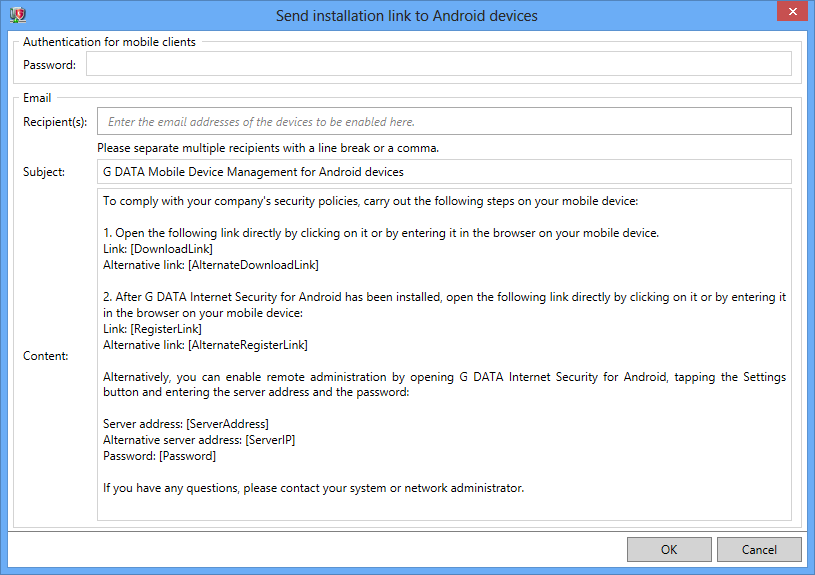Screen dimensions: 815x575
Task: Click the Password input field
Action: pyautogui.click(x=439, y=63)
